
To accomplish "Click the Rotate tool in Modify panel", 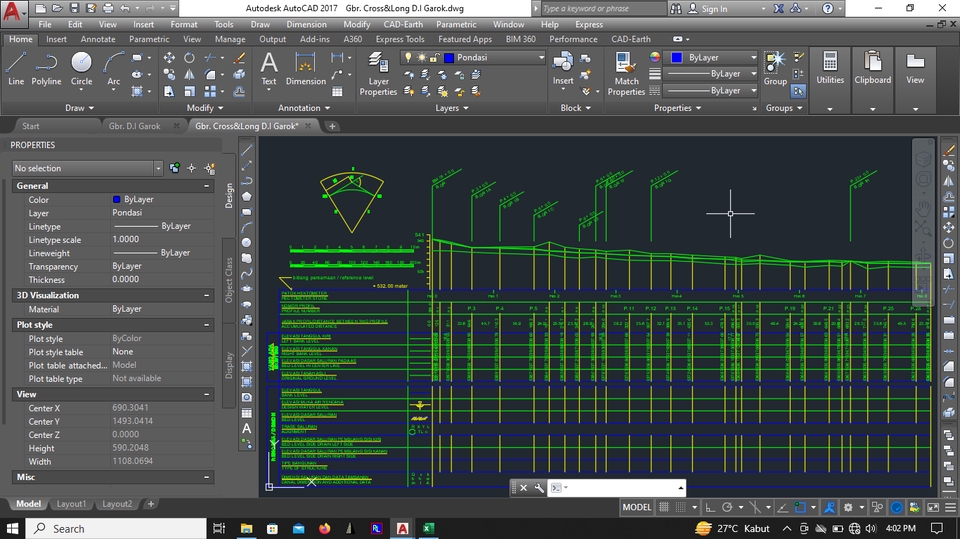I will 190,58.
